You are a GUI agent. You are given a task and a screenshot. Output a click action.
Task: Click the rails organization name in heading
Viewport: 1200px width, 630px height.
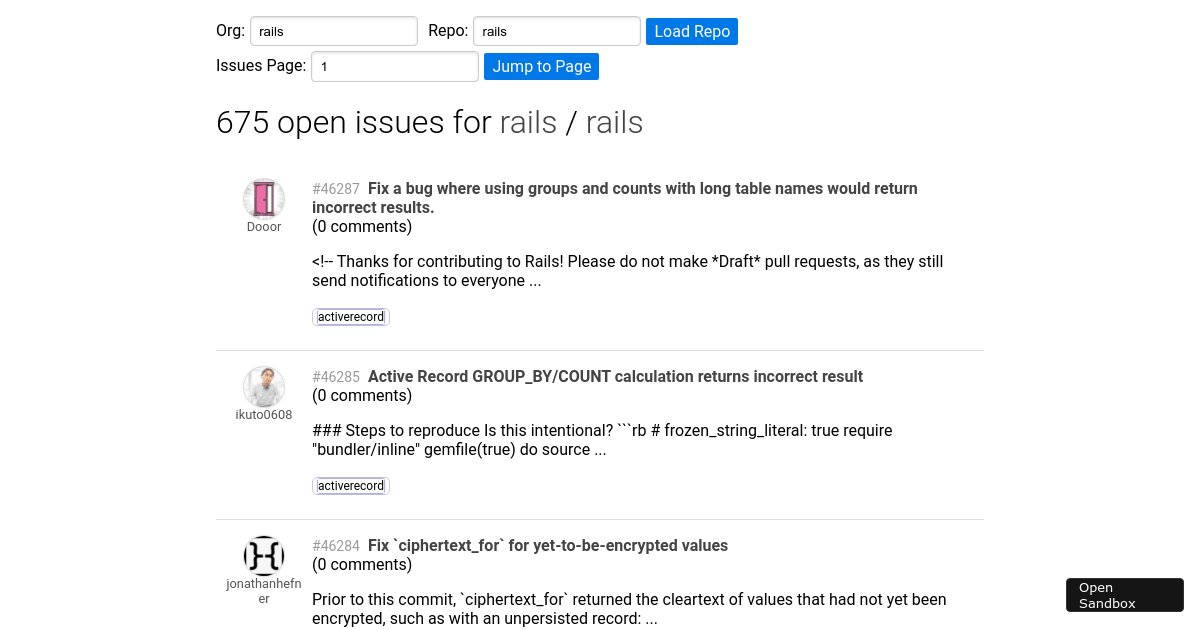click(x=528, y=122)
